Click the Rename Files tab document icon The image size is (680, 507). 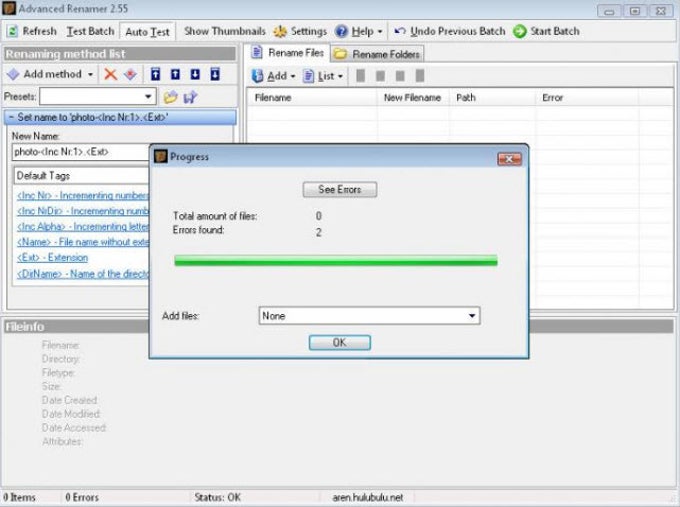[257, 52]
